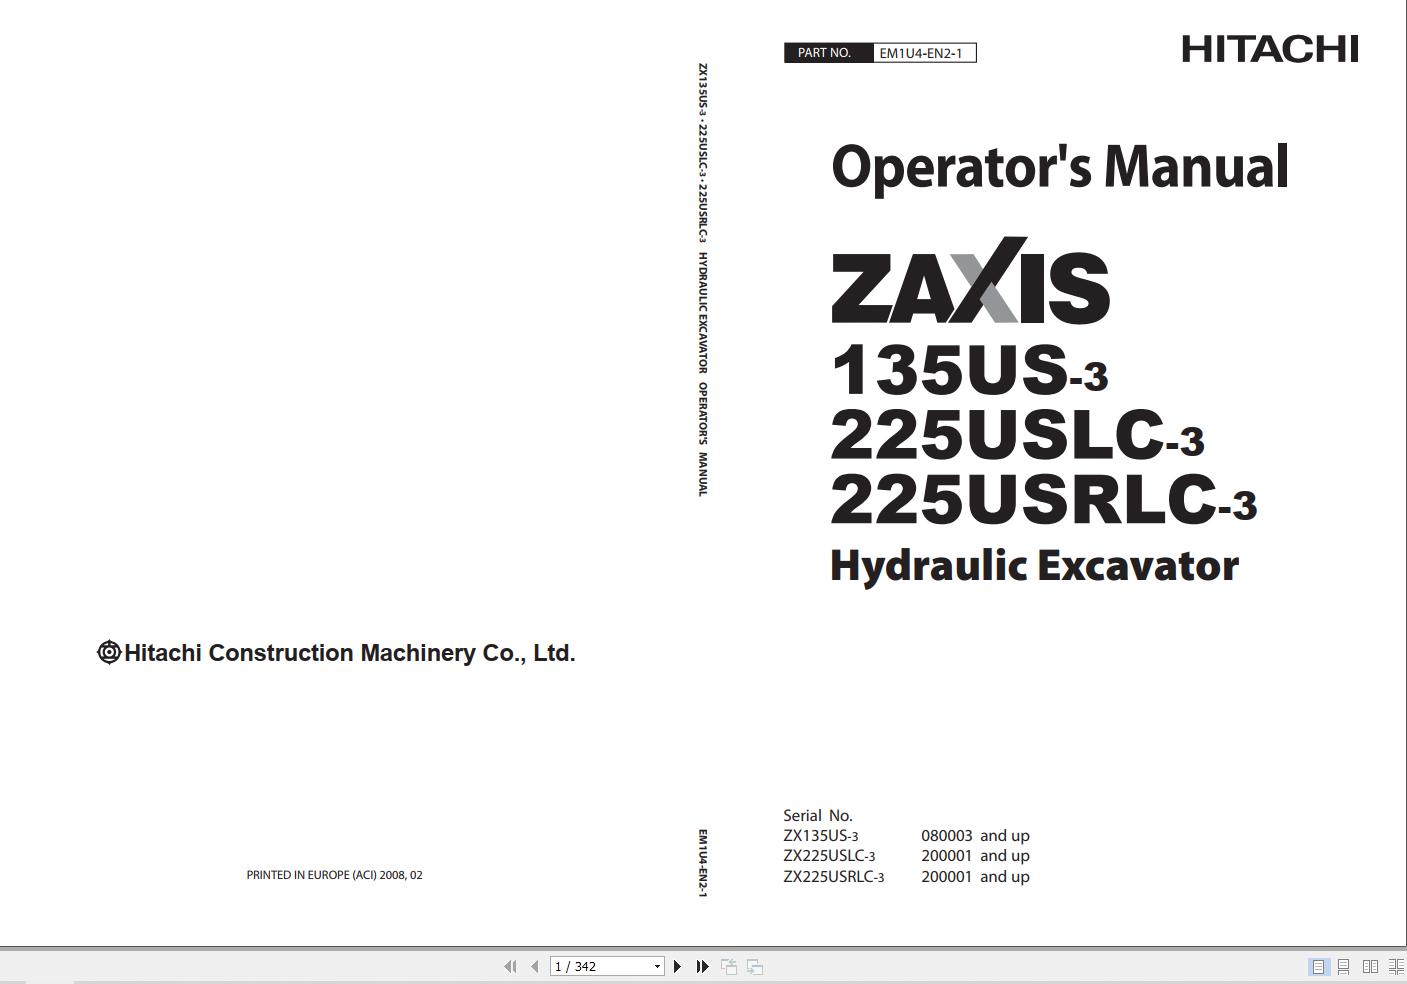Select single page layout

[x=1318, y=966]
